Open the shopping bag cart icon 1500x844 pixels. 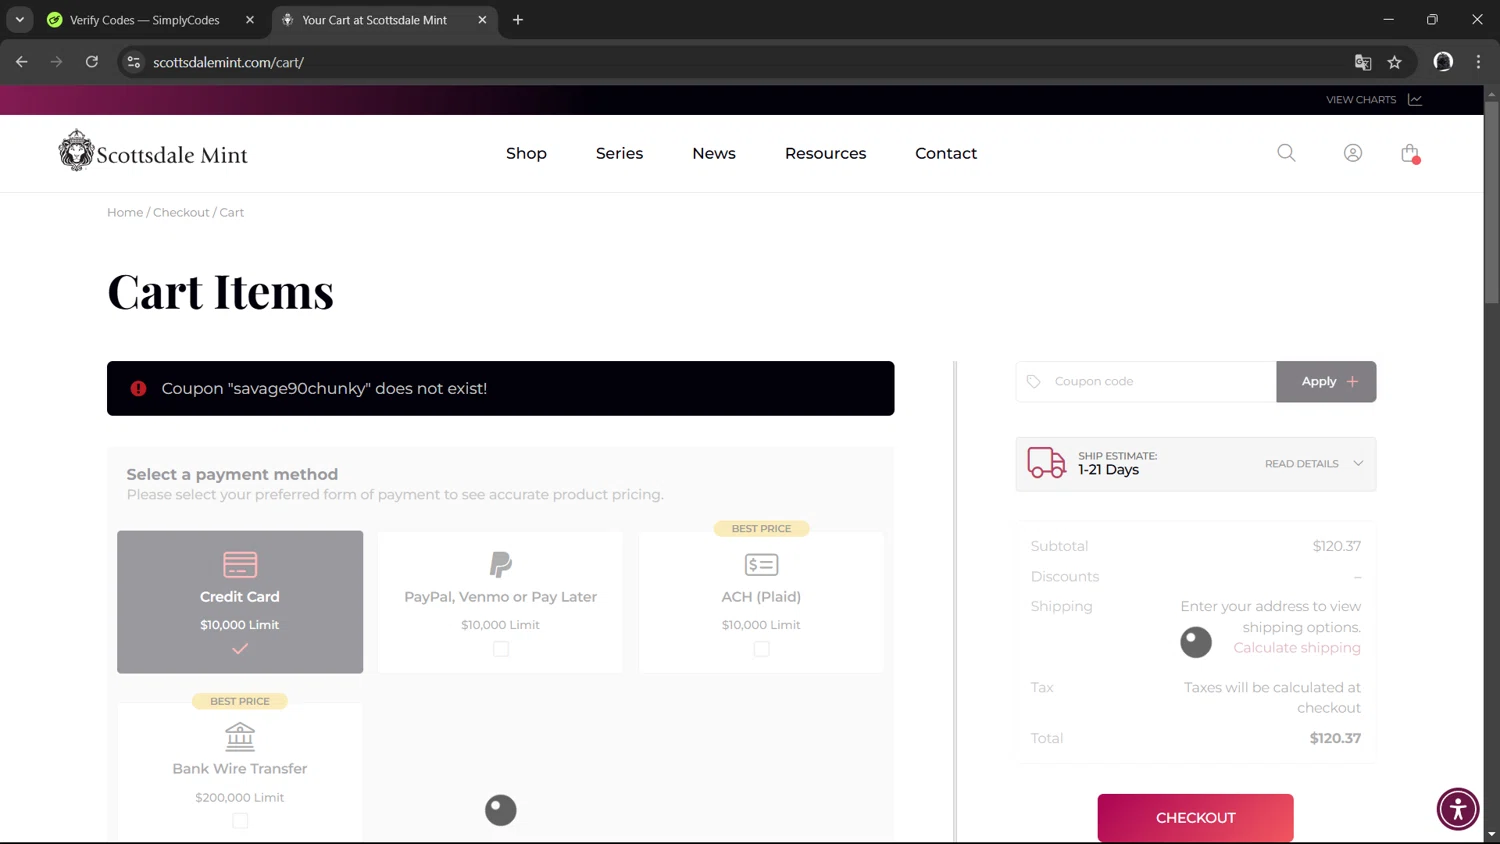1410,153
